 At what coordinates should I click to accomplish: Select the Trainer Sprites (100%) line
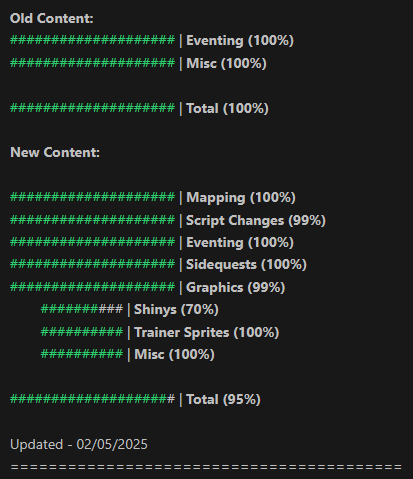point(207,332)
